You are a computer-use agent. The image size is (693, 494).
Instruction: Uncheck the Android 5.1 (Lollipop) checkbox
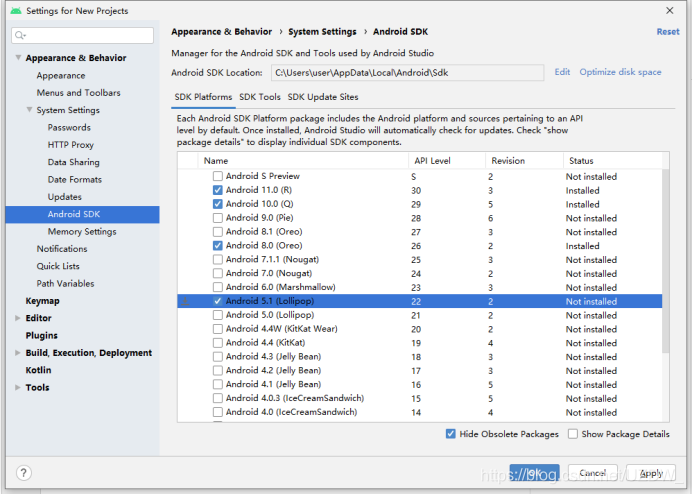tap(217, 301)
